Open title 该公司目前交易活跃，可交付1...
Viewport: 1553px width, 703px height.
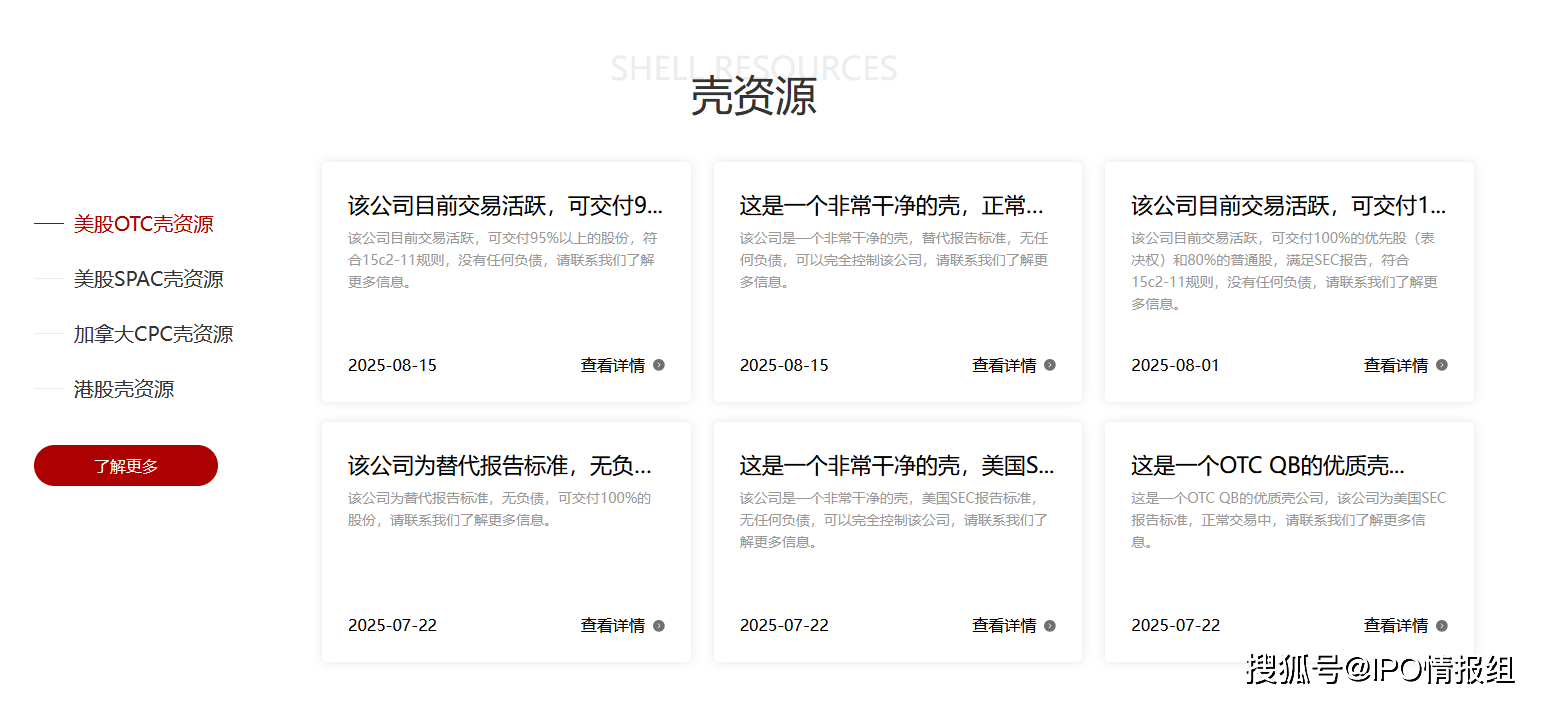[x=1288, y=206]
